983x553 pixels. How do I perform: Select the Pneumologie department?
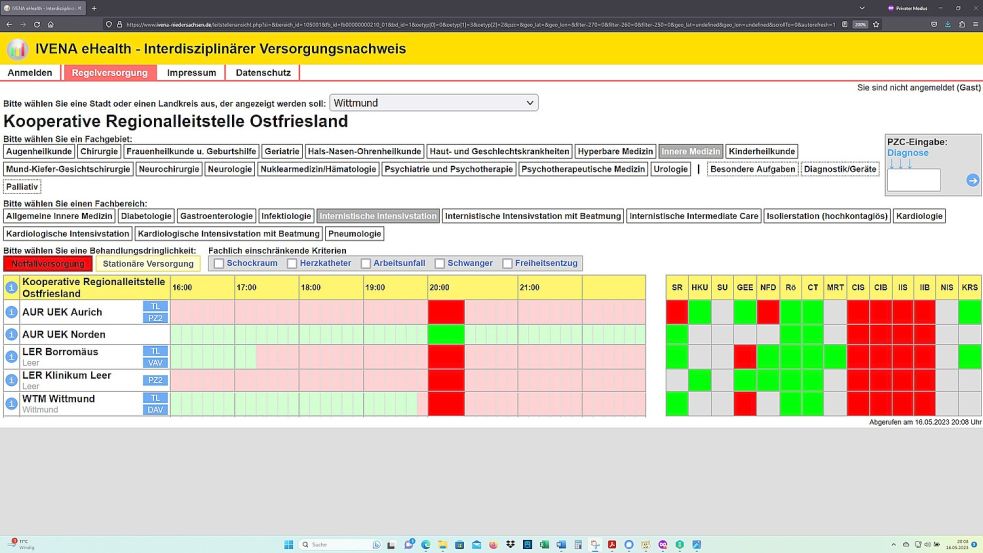355,233
